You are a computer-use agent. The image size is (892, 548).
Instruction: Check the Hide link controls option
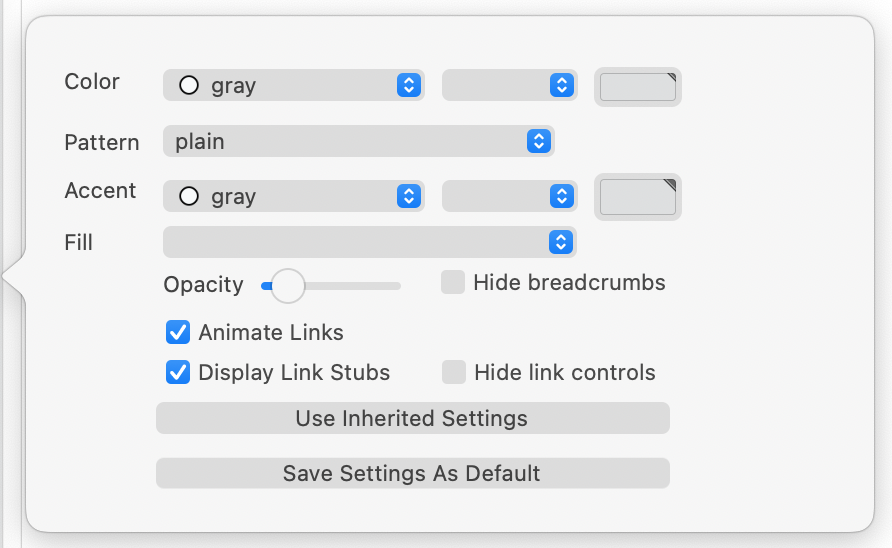(454, 373)
